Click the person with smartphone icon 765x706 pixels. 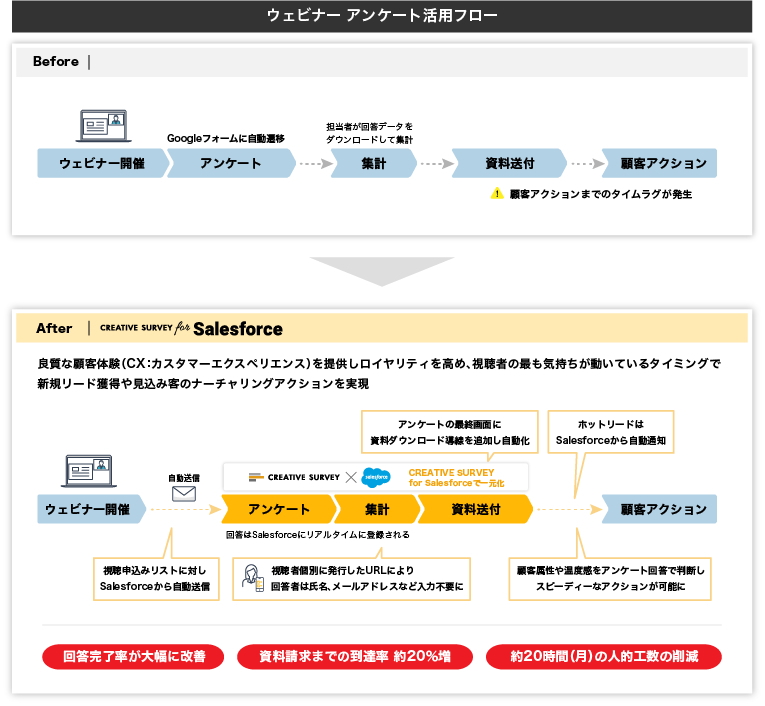point(253,578)
